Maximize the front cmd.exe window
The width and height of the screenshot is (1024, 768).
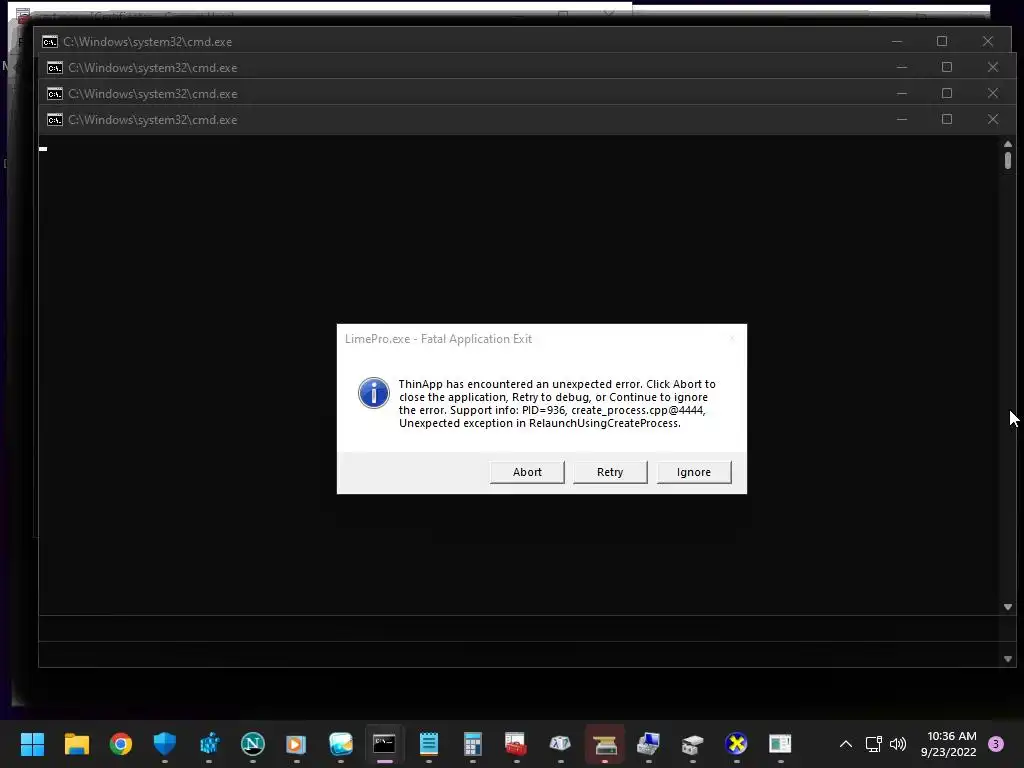coord(947,120)
